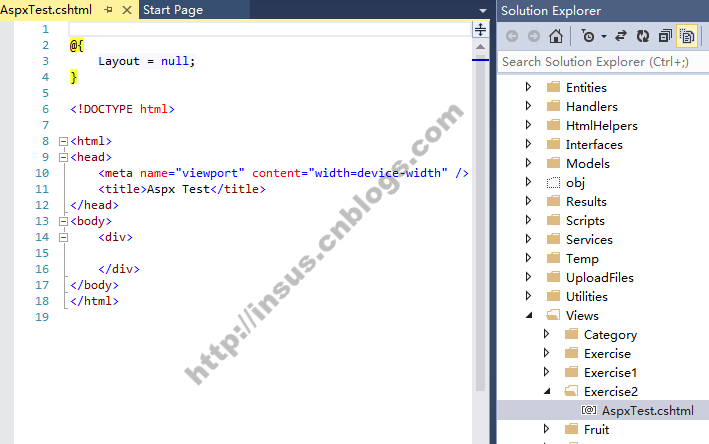The image size is (709, 444).
Task: Click Solution Explorer Back arrow icon
Action: [x=512, y=36]
